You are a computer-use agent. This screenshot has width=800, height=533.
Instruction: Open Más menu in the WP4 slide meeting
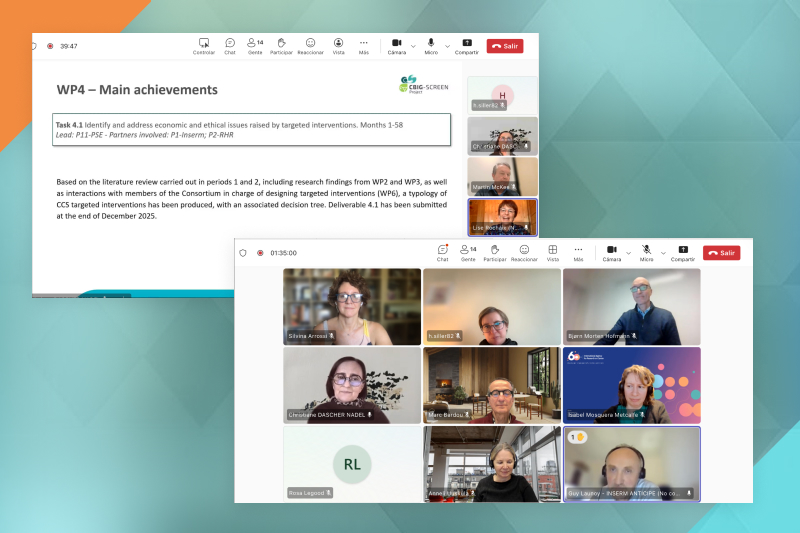click(363, 45)
